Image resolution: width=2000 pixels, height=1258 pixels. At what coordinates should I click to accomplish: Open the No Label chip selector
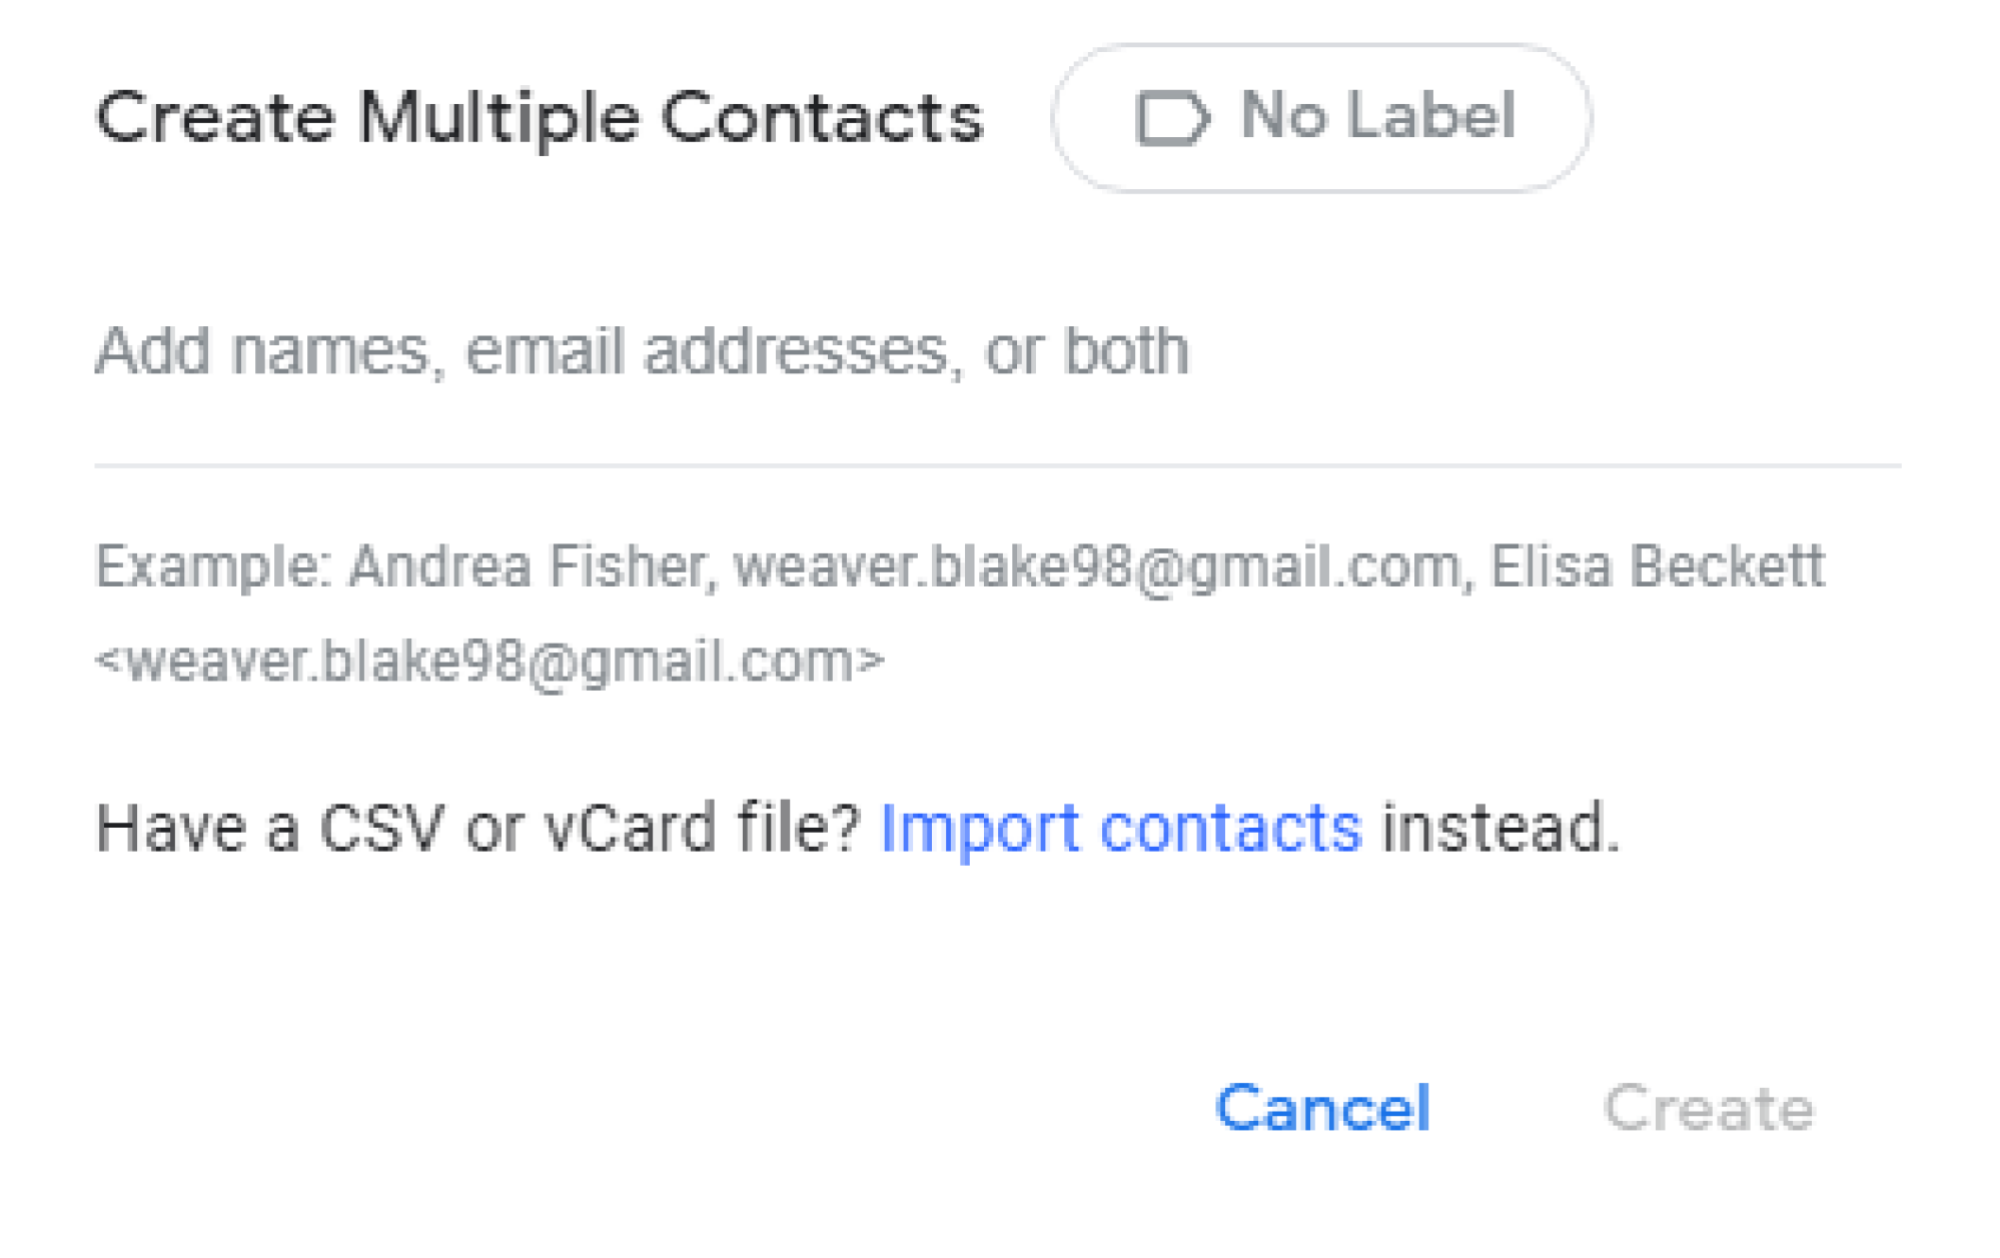tap(1321, 118)
